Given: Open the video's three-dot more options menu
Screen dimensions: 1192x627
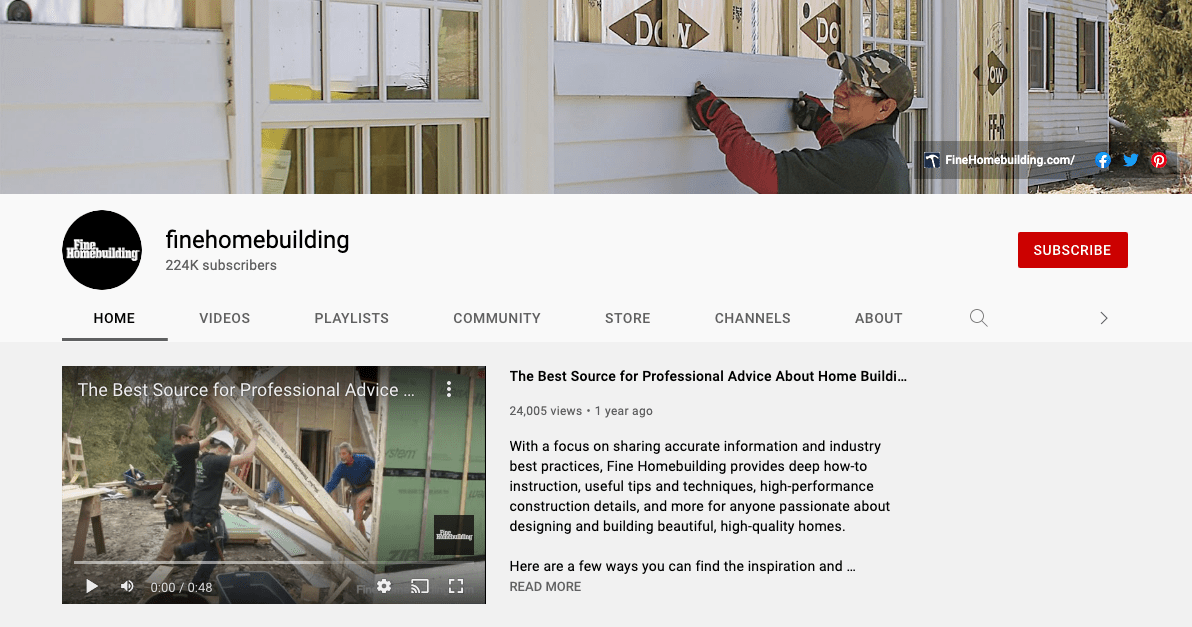Looking at the screenshot, I should 449,389.
